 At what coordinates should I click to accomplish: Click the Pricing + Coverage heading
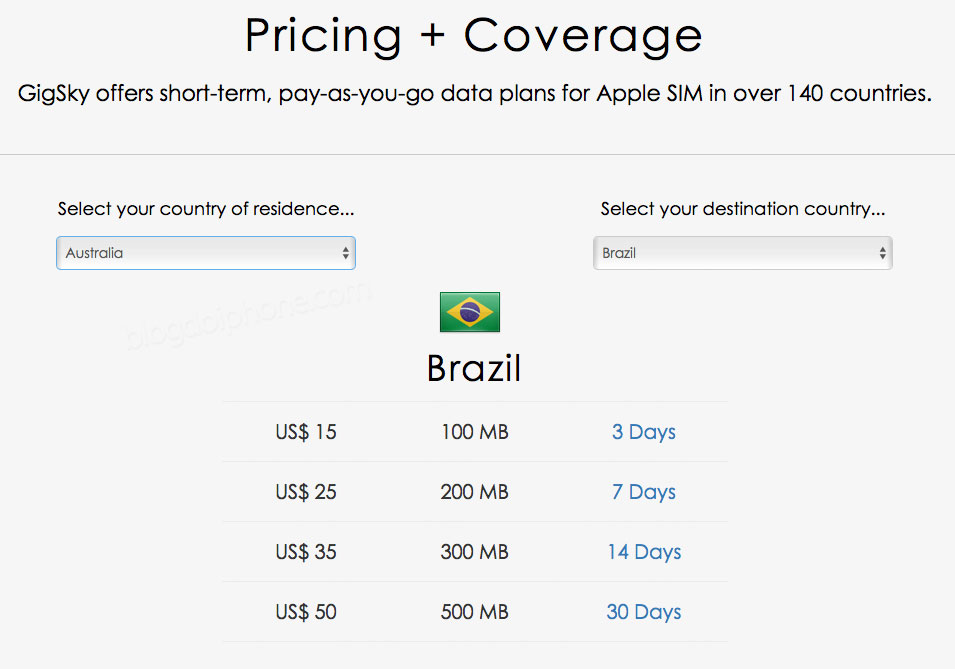(473, 36)
